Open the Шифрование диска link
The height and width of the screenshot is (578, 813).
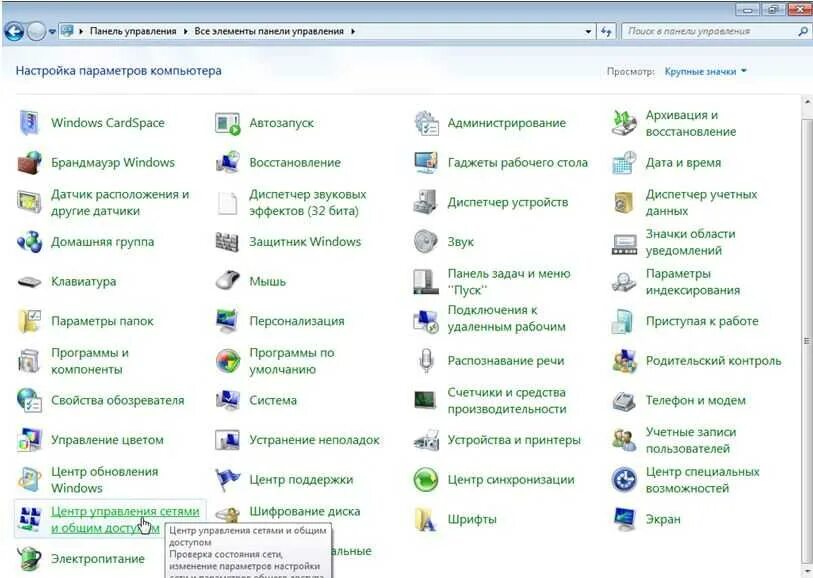coord(304,512)
